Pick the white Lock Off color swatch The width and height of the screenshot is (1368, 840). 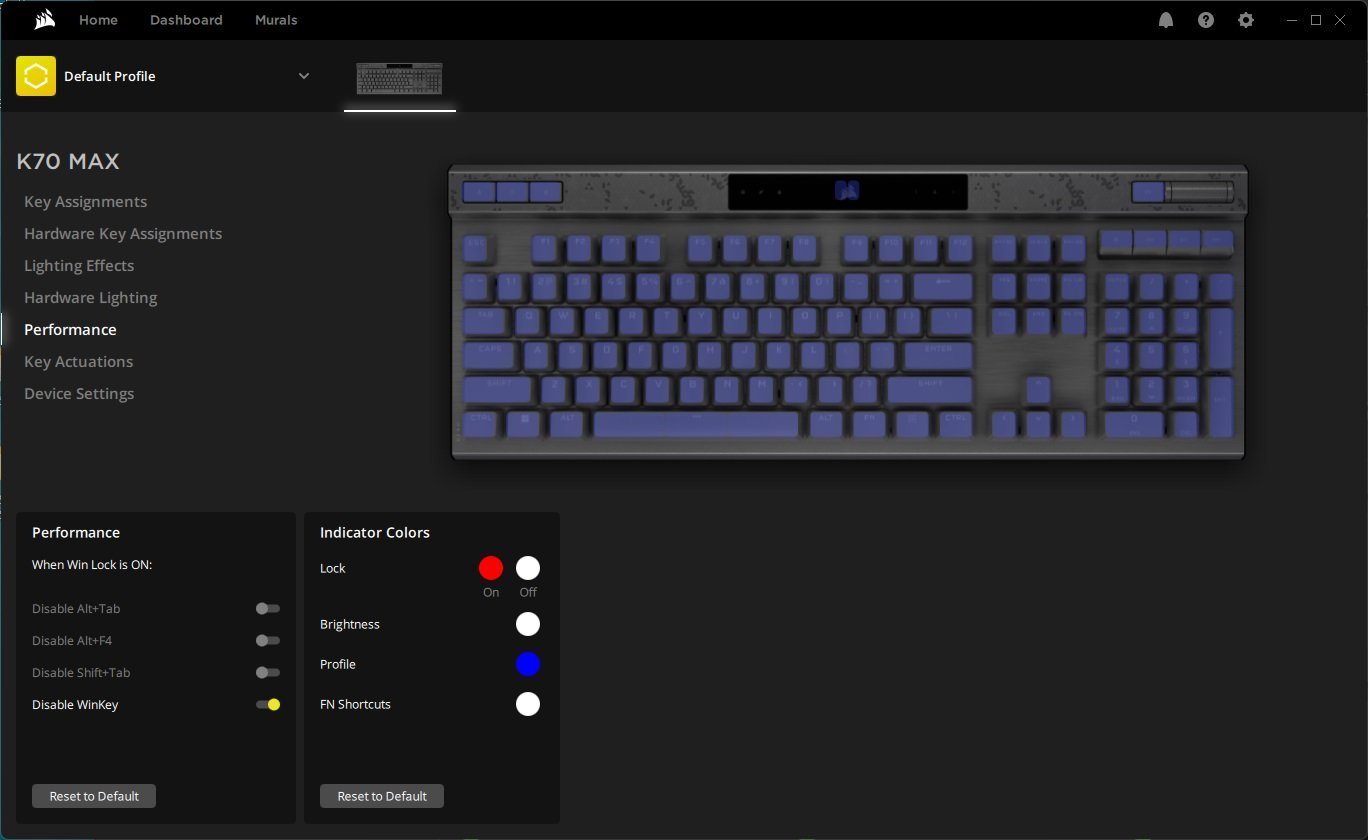(528, 568)
